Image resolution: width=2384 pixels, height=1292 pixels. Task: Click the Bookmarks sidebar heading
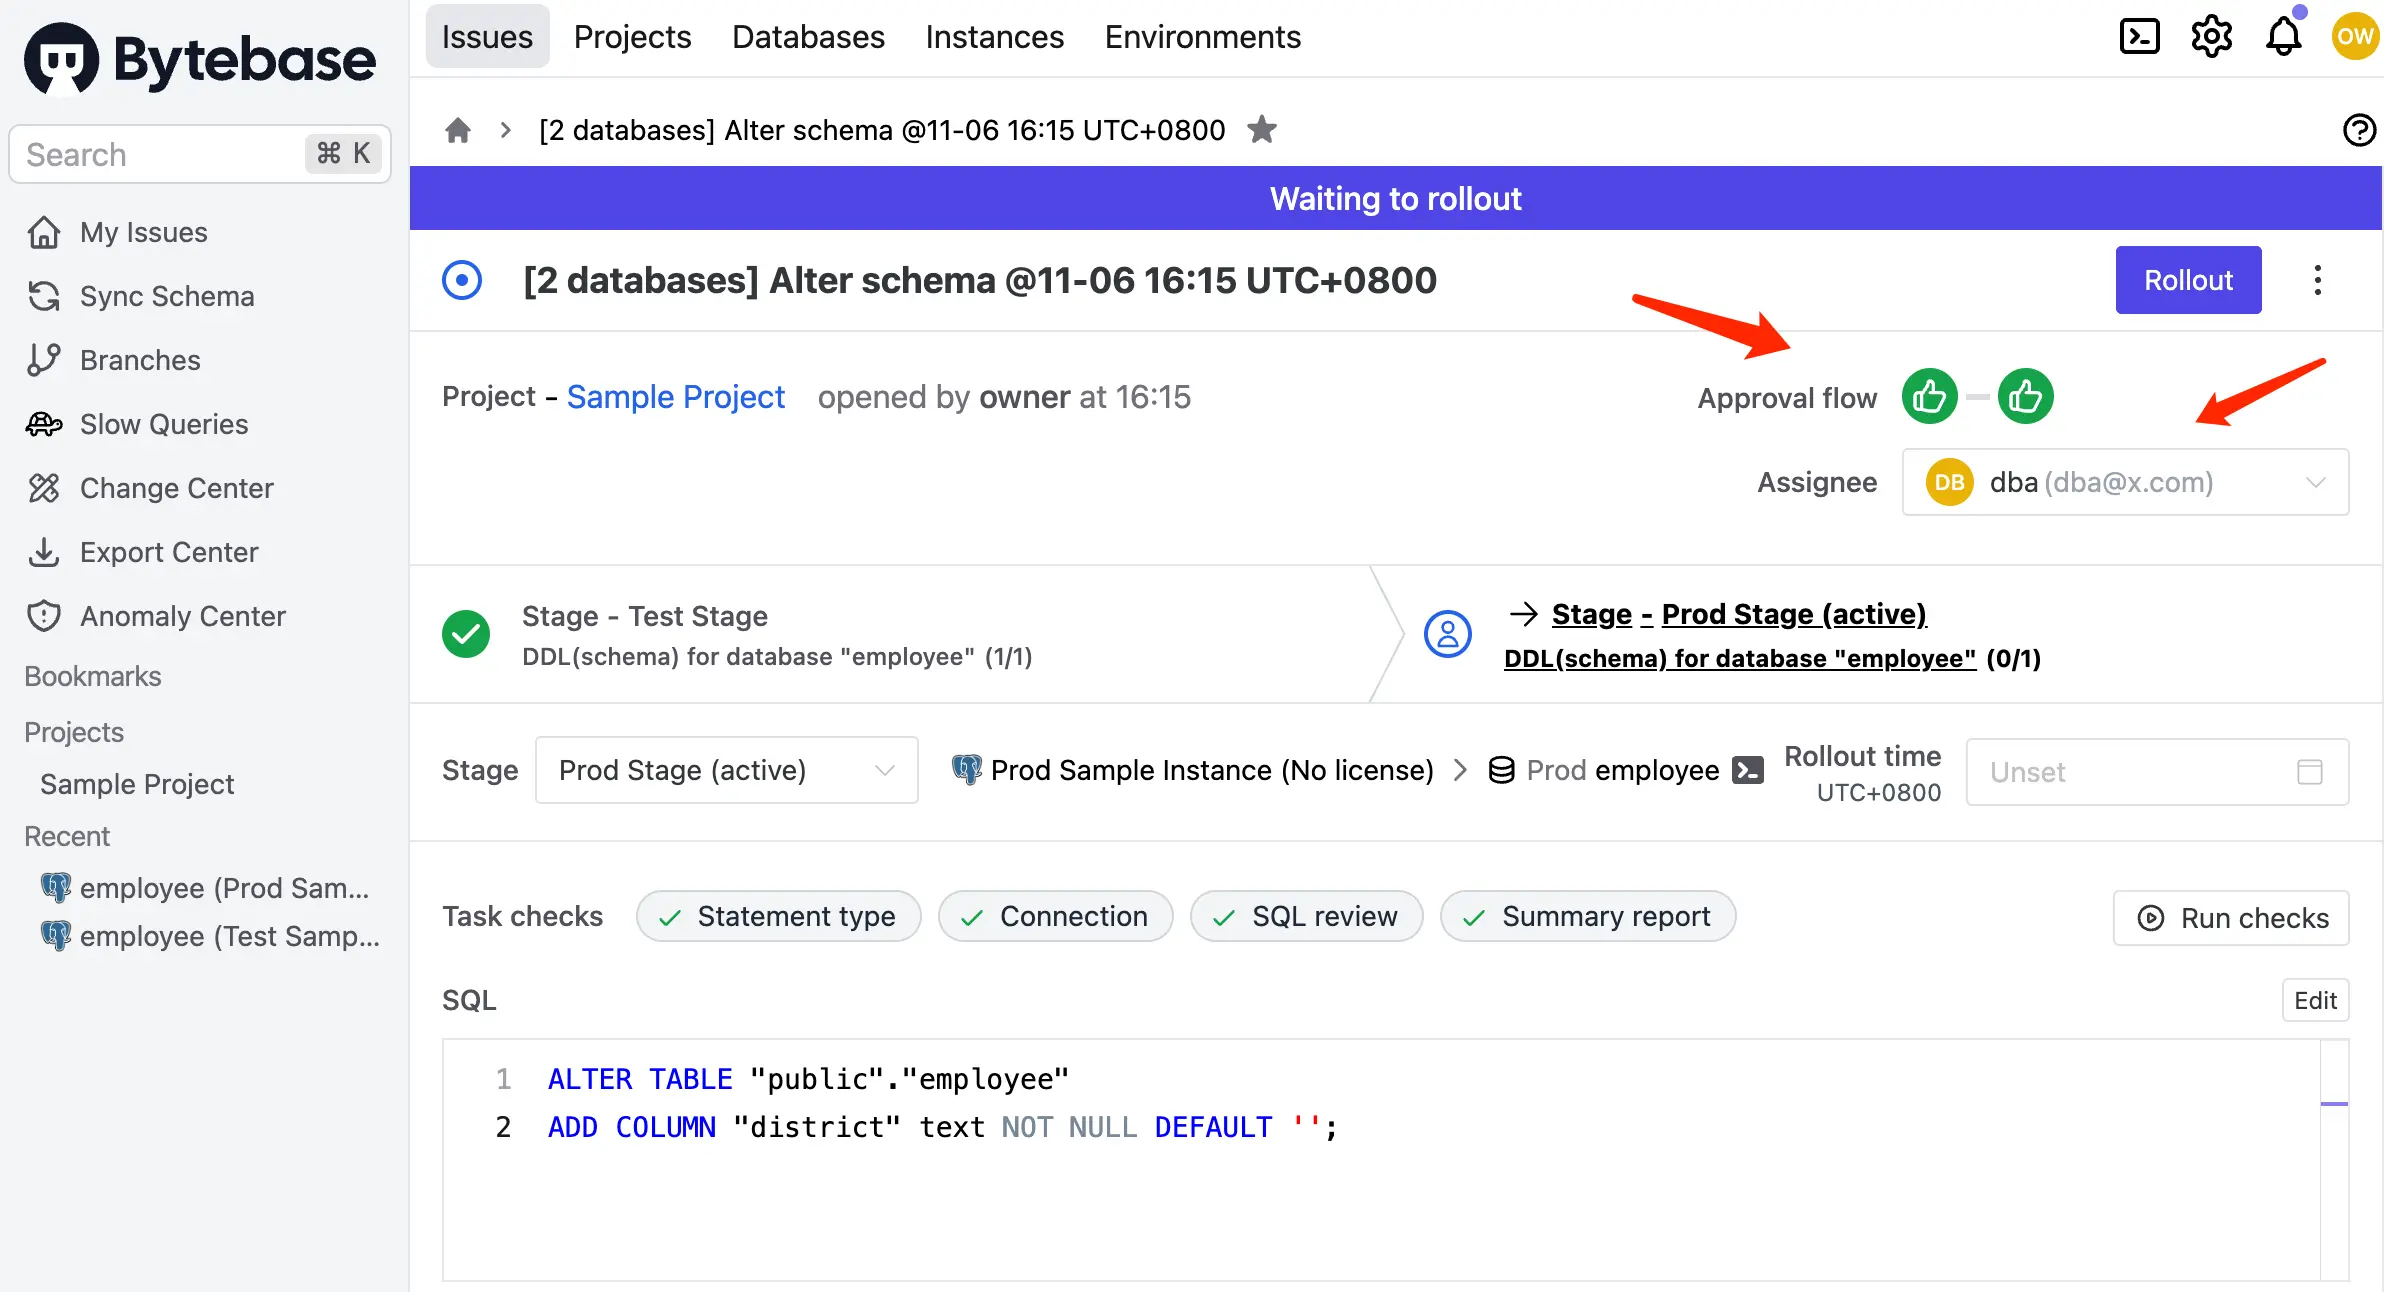pyautogui.click(x=93, y=676)
